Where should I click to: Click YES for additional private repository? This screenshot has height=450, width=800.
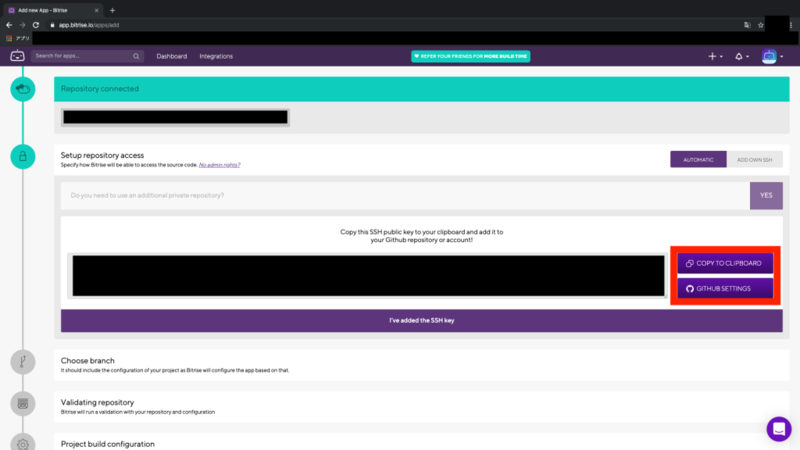766,195
